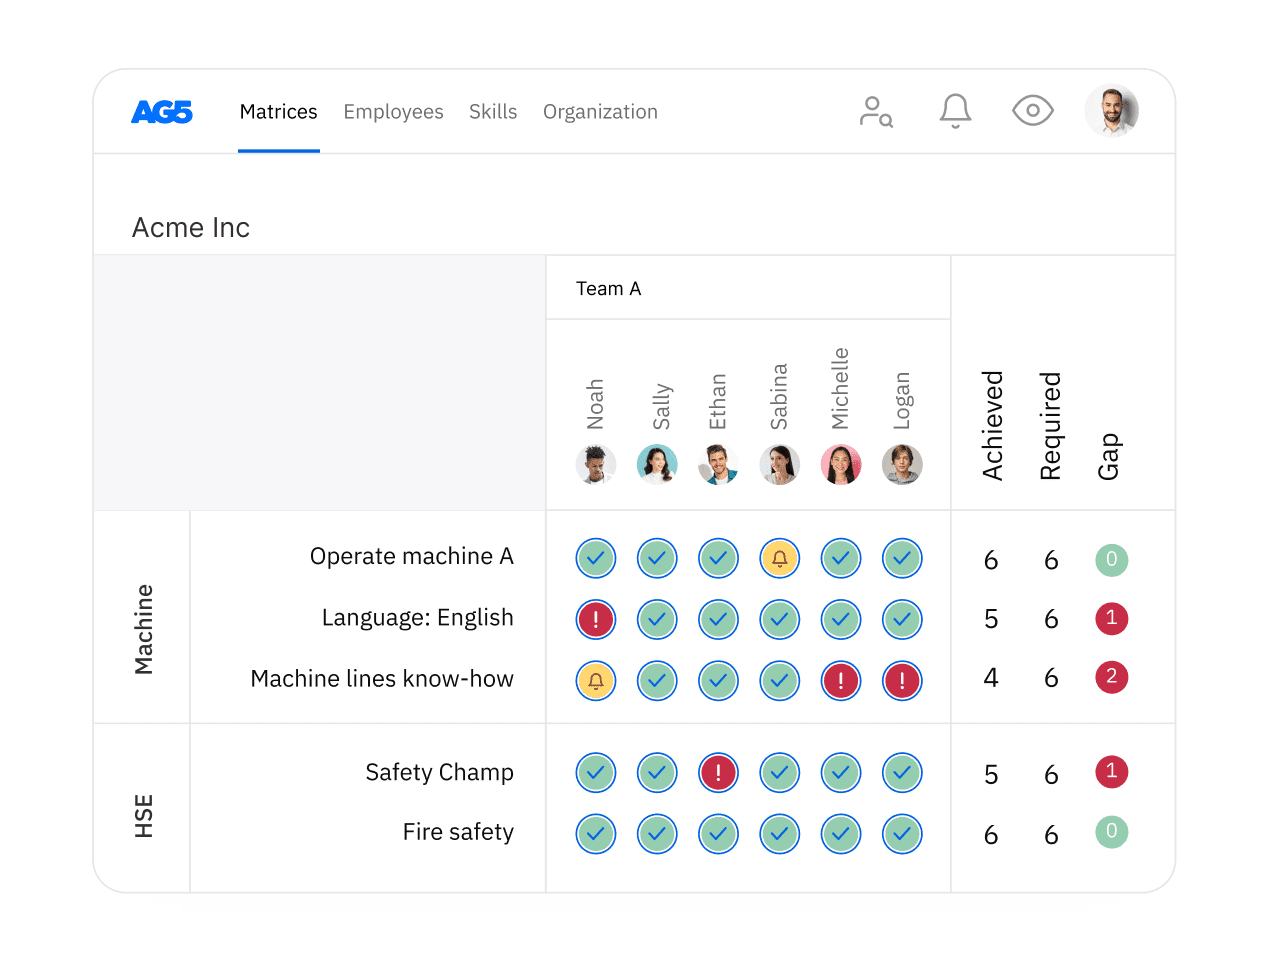Open the profile avatar in the top right

pos(1112,111)
